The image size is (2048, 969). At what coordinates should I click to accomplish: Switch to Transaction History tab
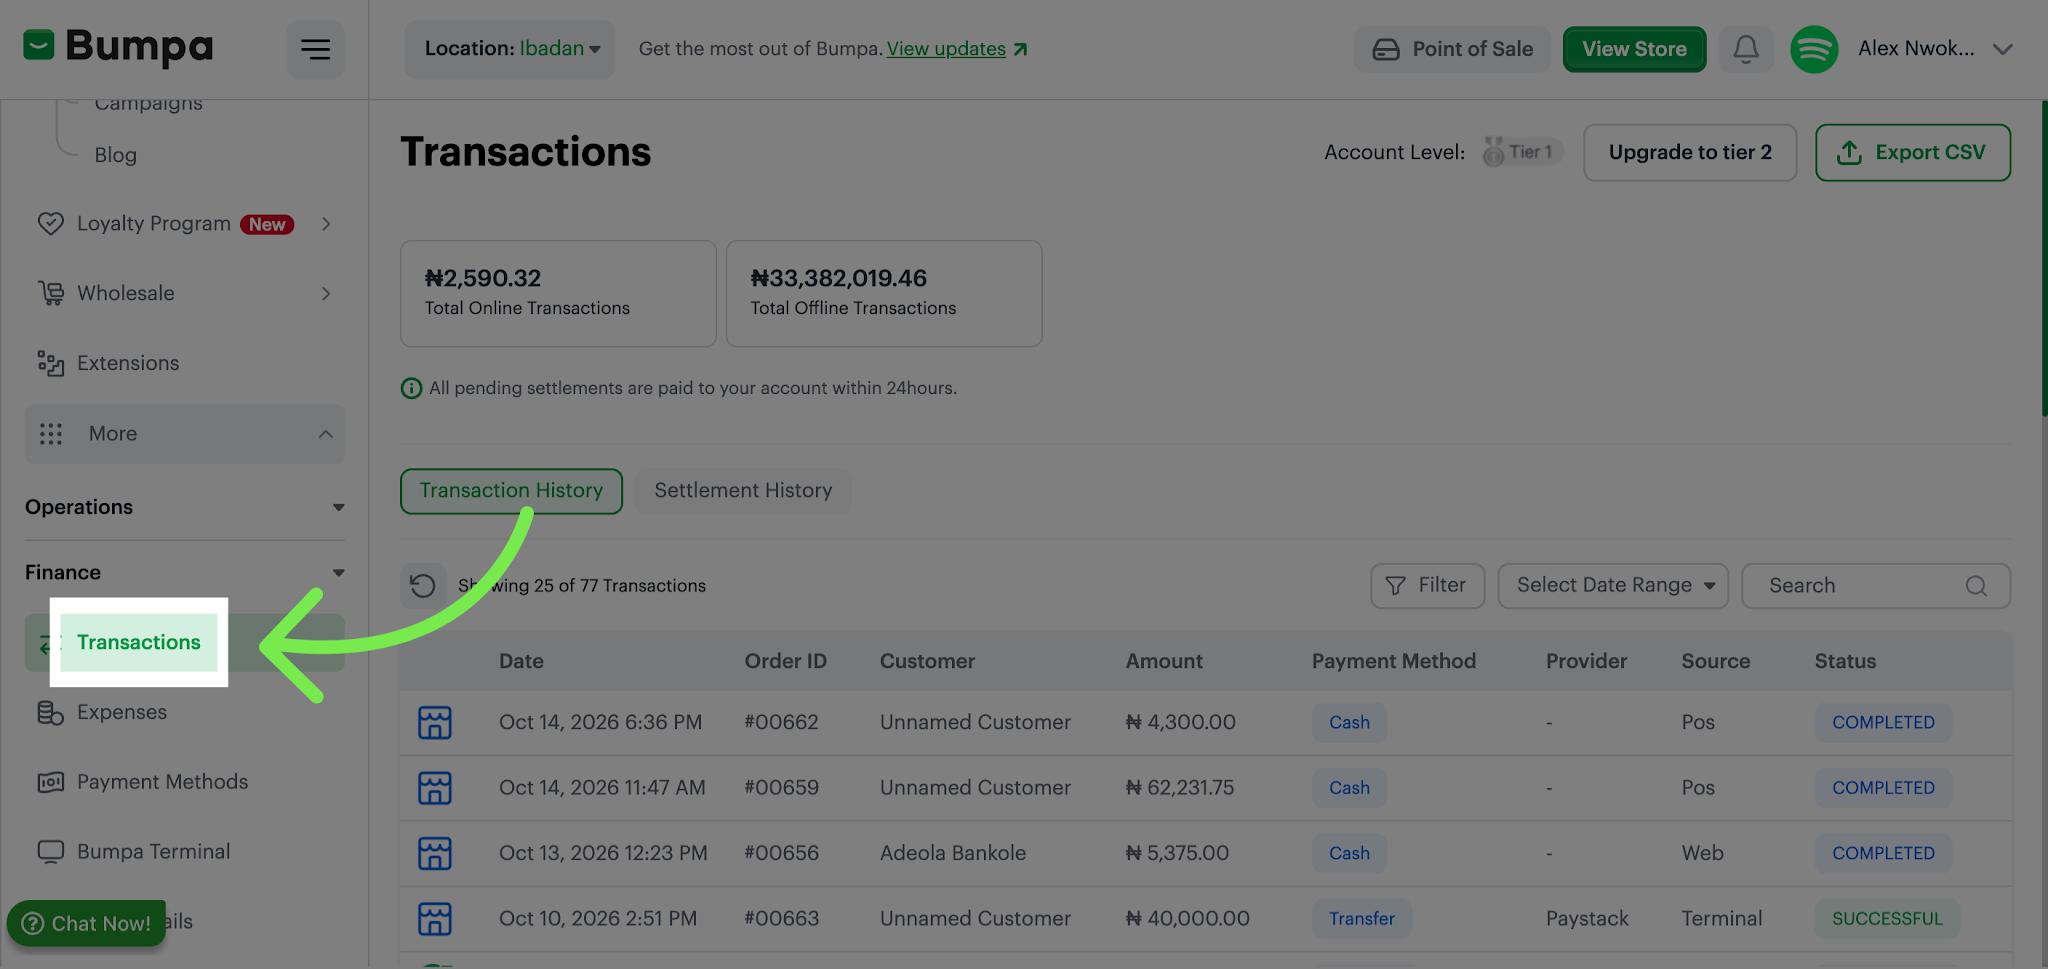pyautogui.click(x=511, y=491)
